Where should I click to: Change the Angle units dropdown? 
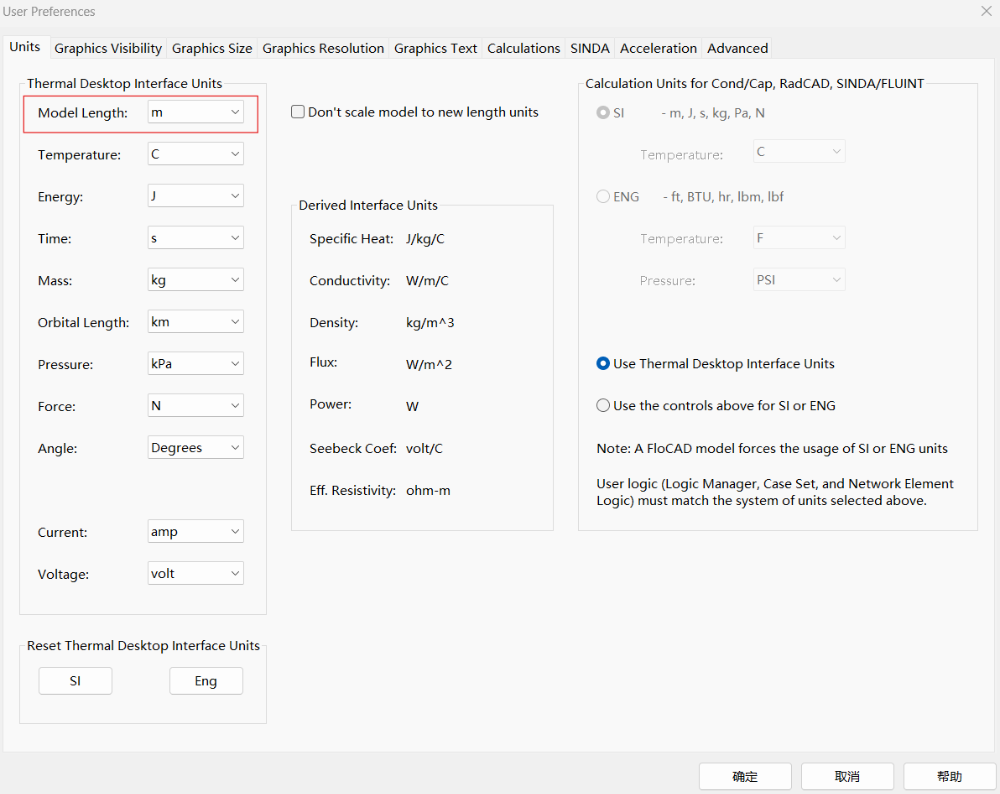pos(195,448)
